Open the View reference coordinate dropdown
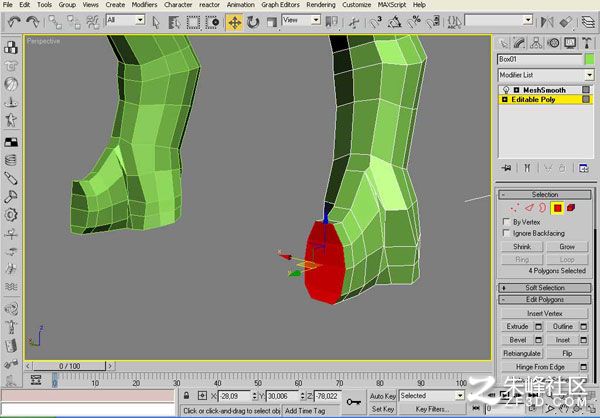 tap(301, 20)
